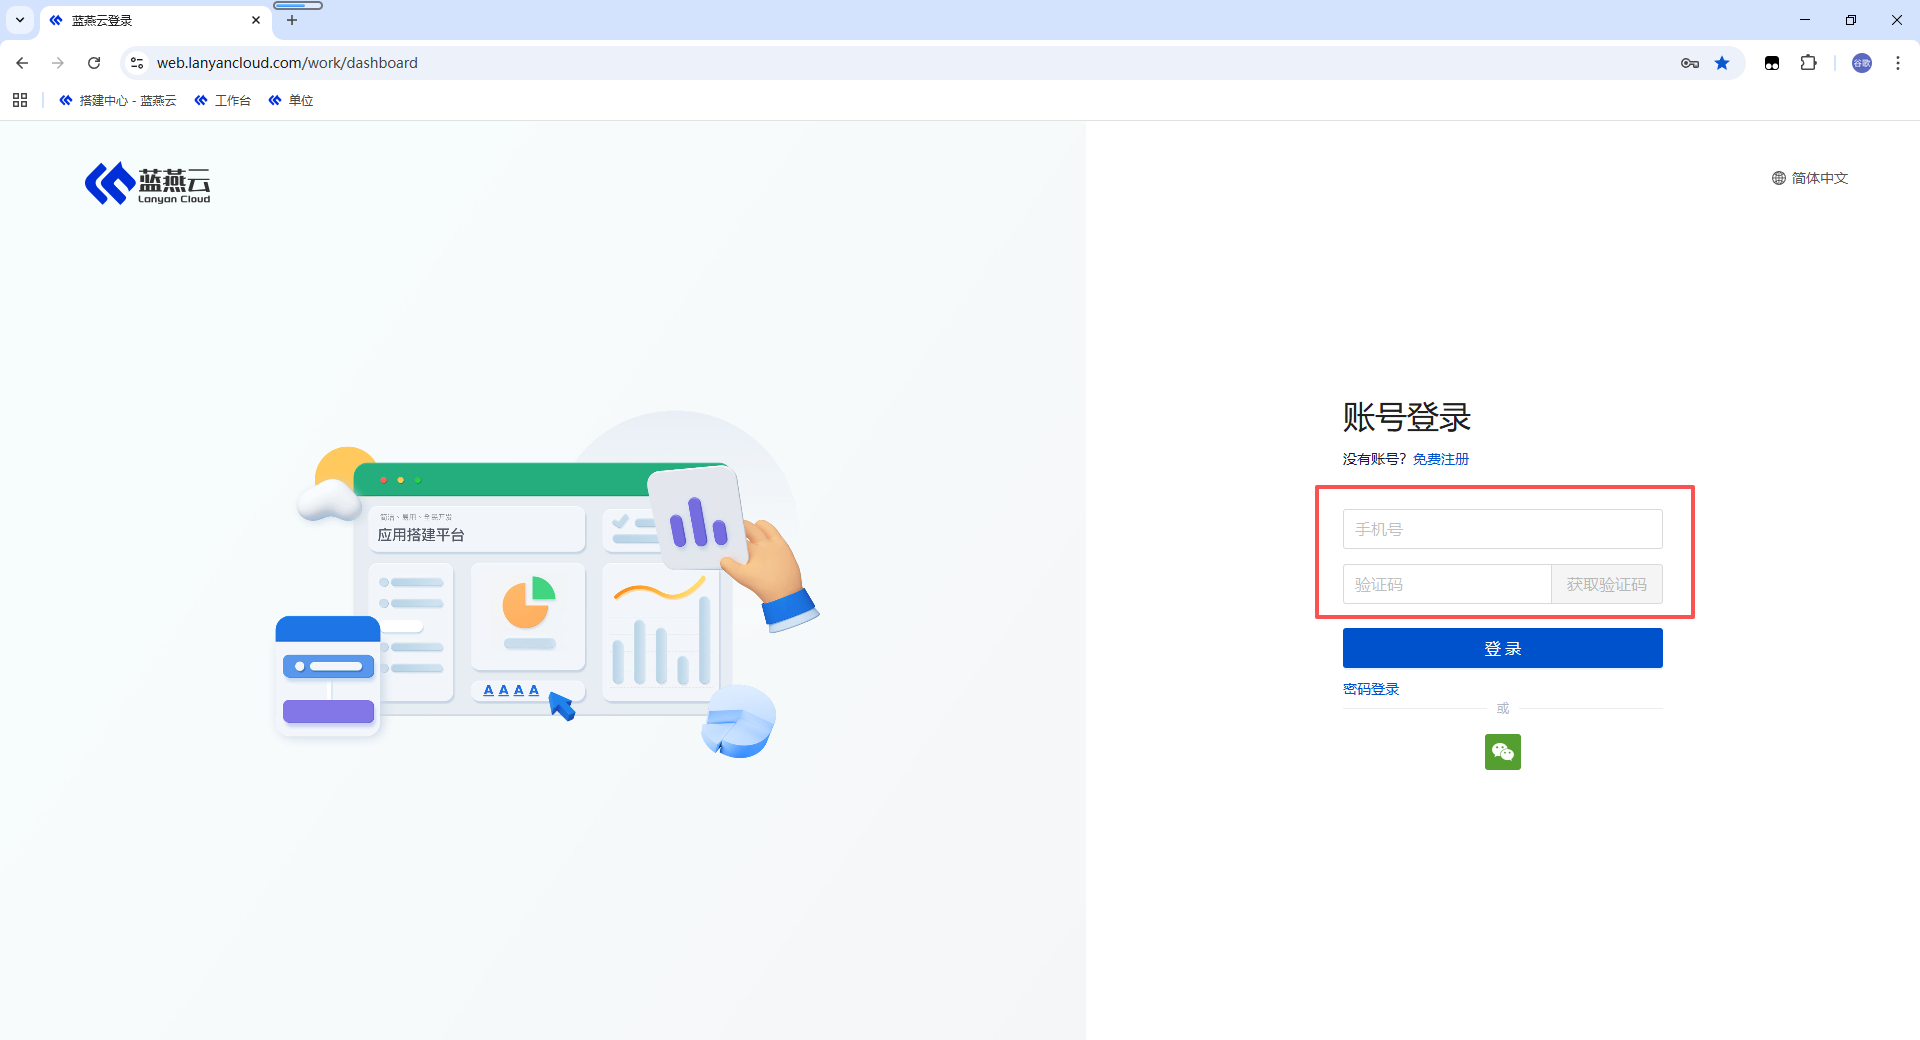Click the 获取验证码 button
Image resolution: width=1920 pixels, height=1040 pixels.
point(1606,584)
